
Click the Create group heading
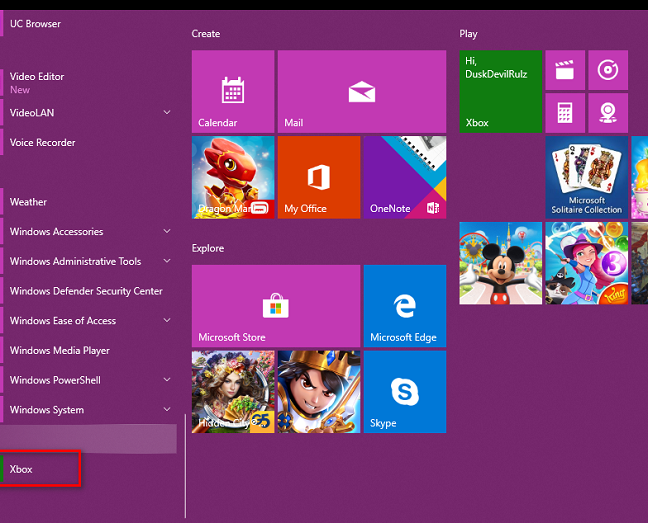coord(205,34)
